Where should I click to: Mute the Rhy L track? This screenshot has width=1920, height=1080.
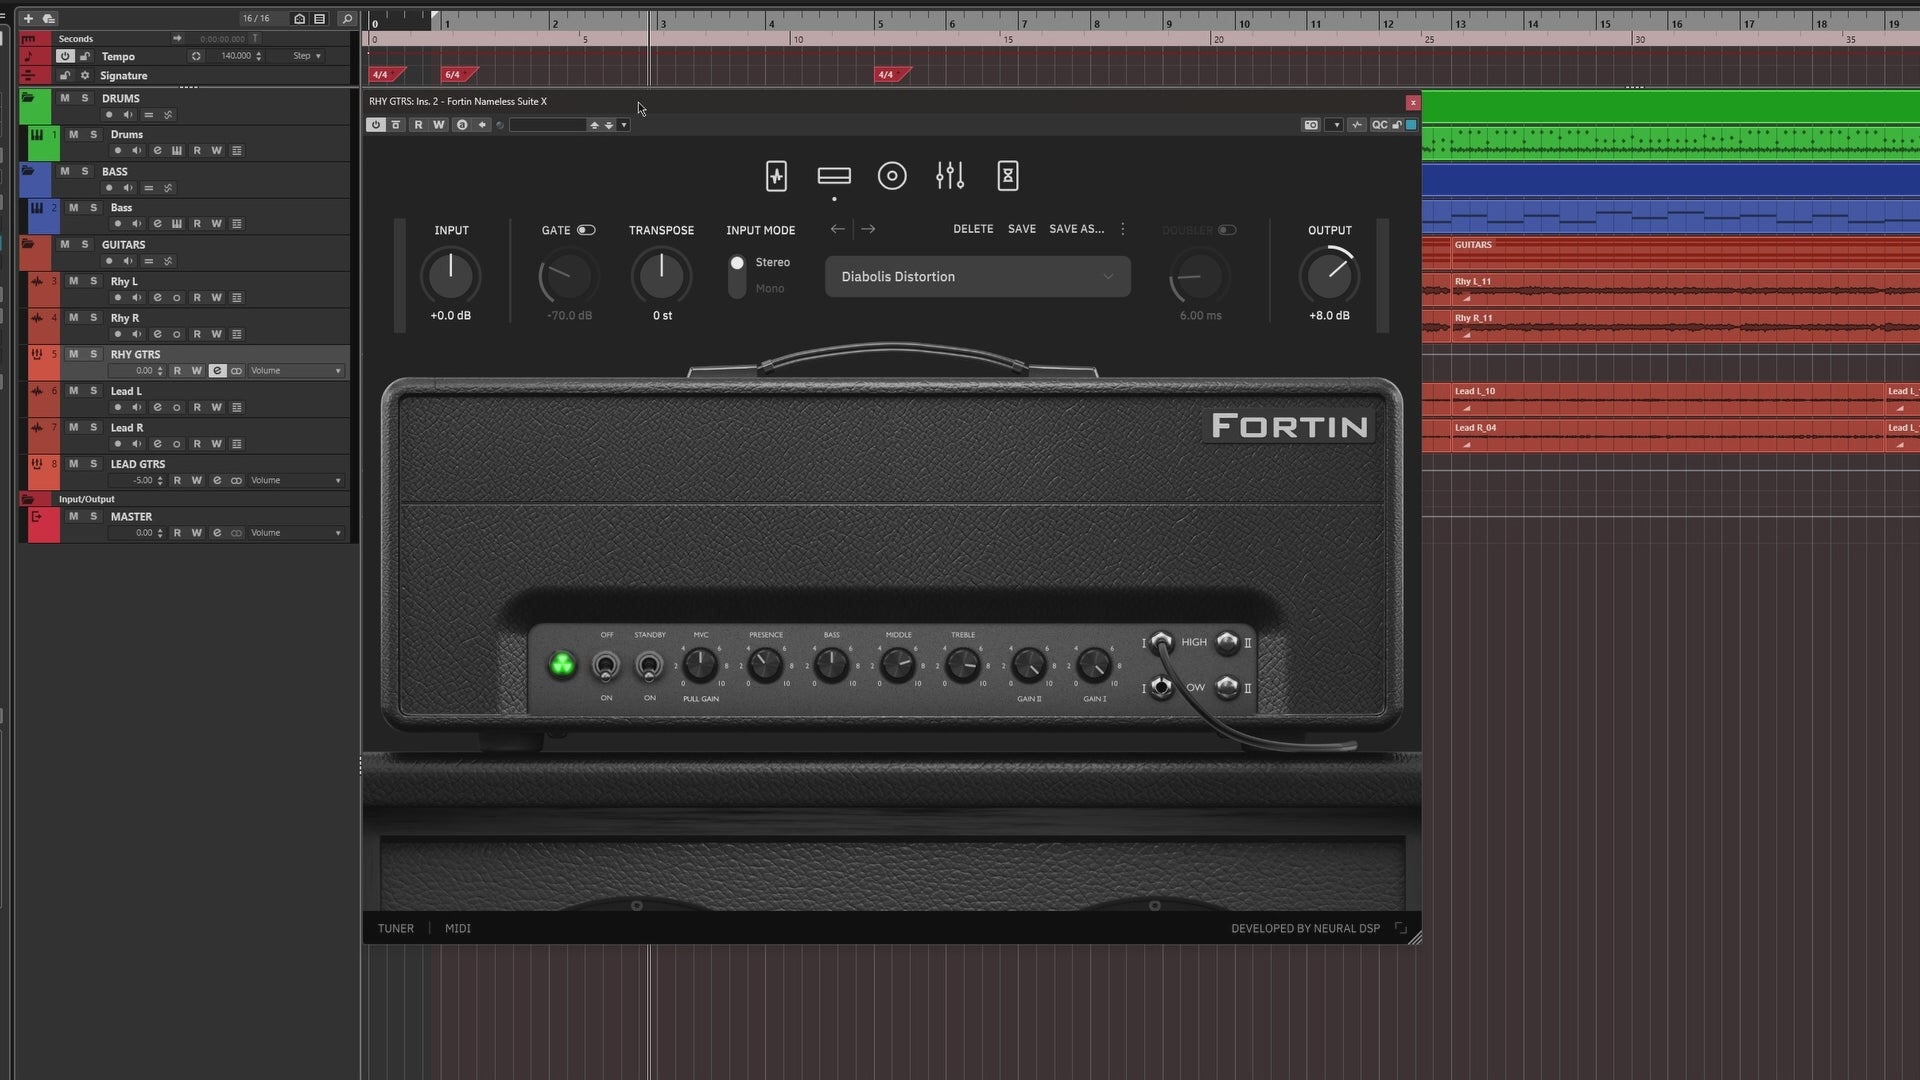coord(73,281)
